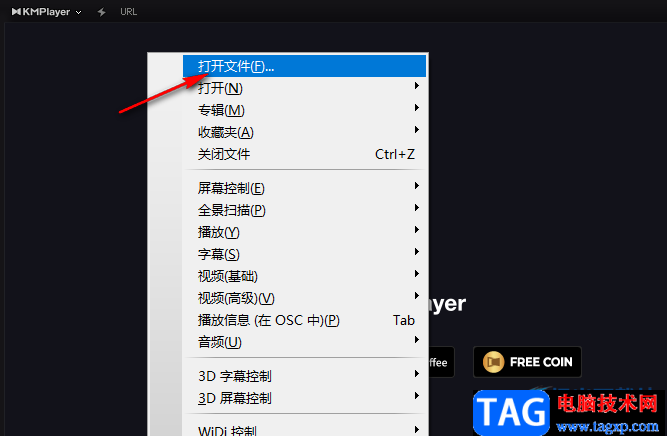Open the 3D 字幕控制 submenu
667x436 pixels.
305,376
